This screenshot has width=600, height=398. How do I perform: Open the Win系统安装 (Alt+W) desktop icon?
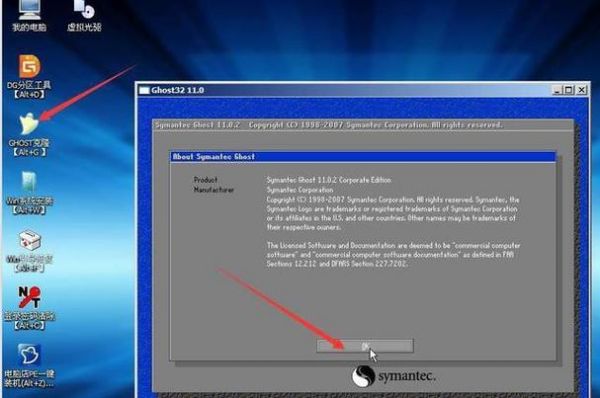[29, 193]
